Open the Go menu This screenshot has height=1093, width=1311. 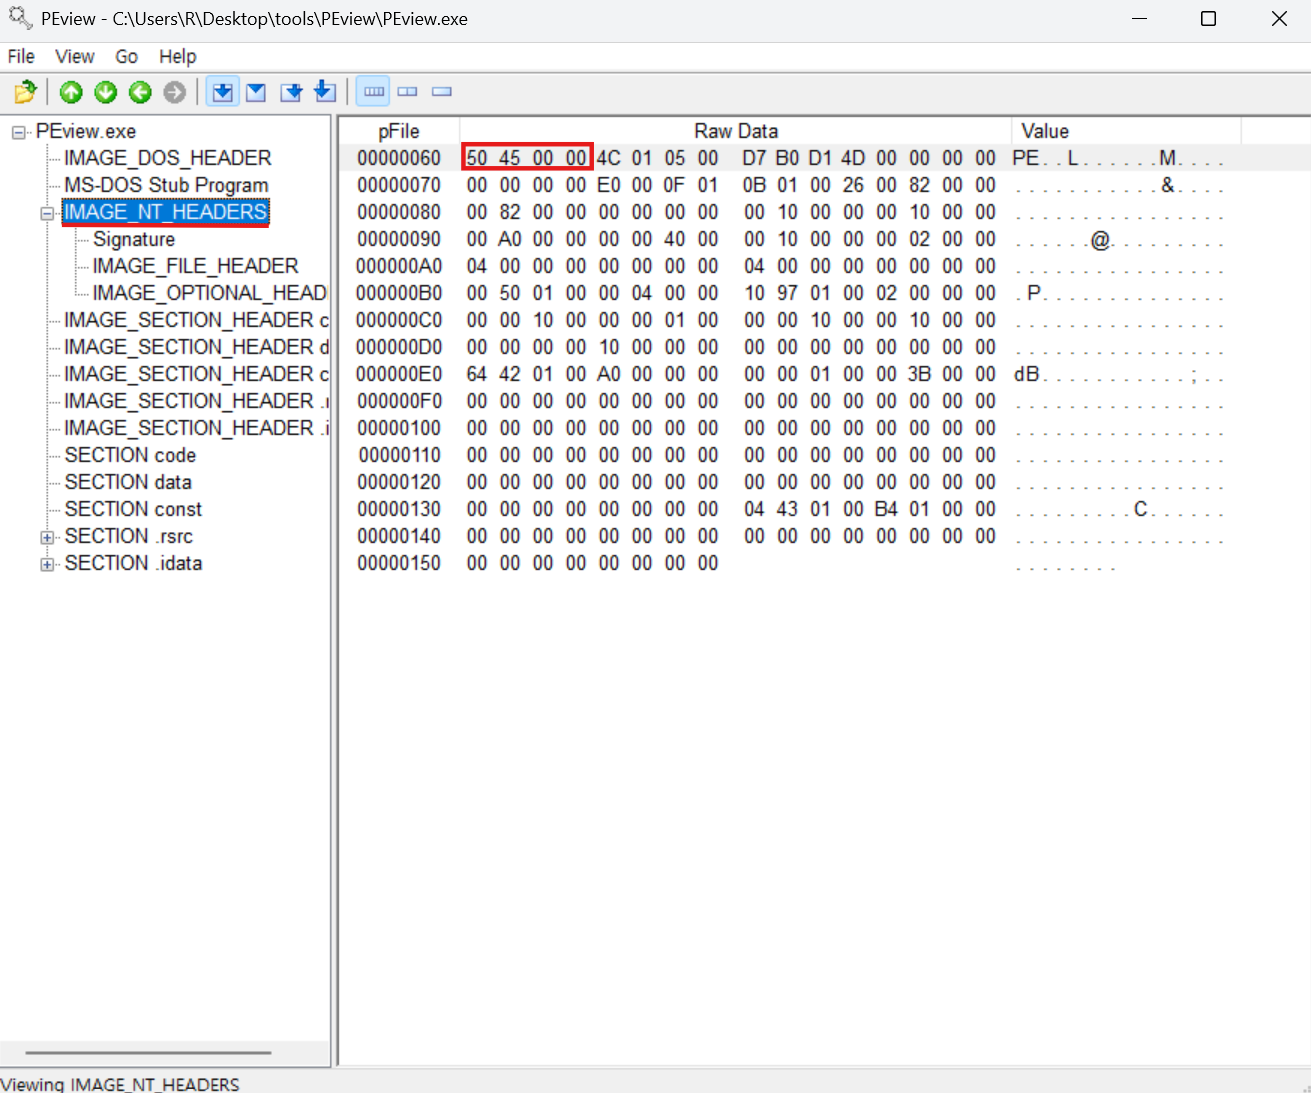pyautogui.click(x=127, y=56)
